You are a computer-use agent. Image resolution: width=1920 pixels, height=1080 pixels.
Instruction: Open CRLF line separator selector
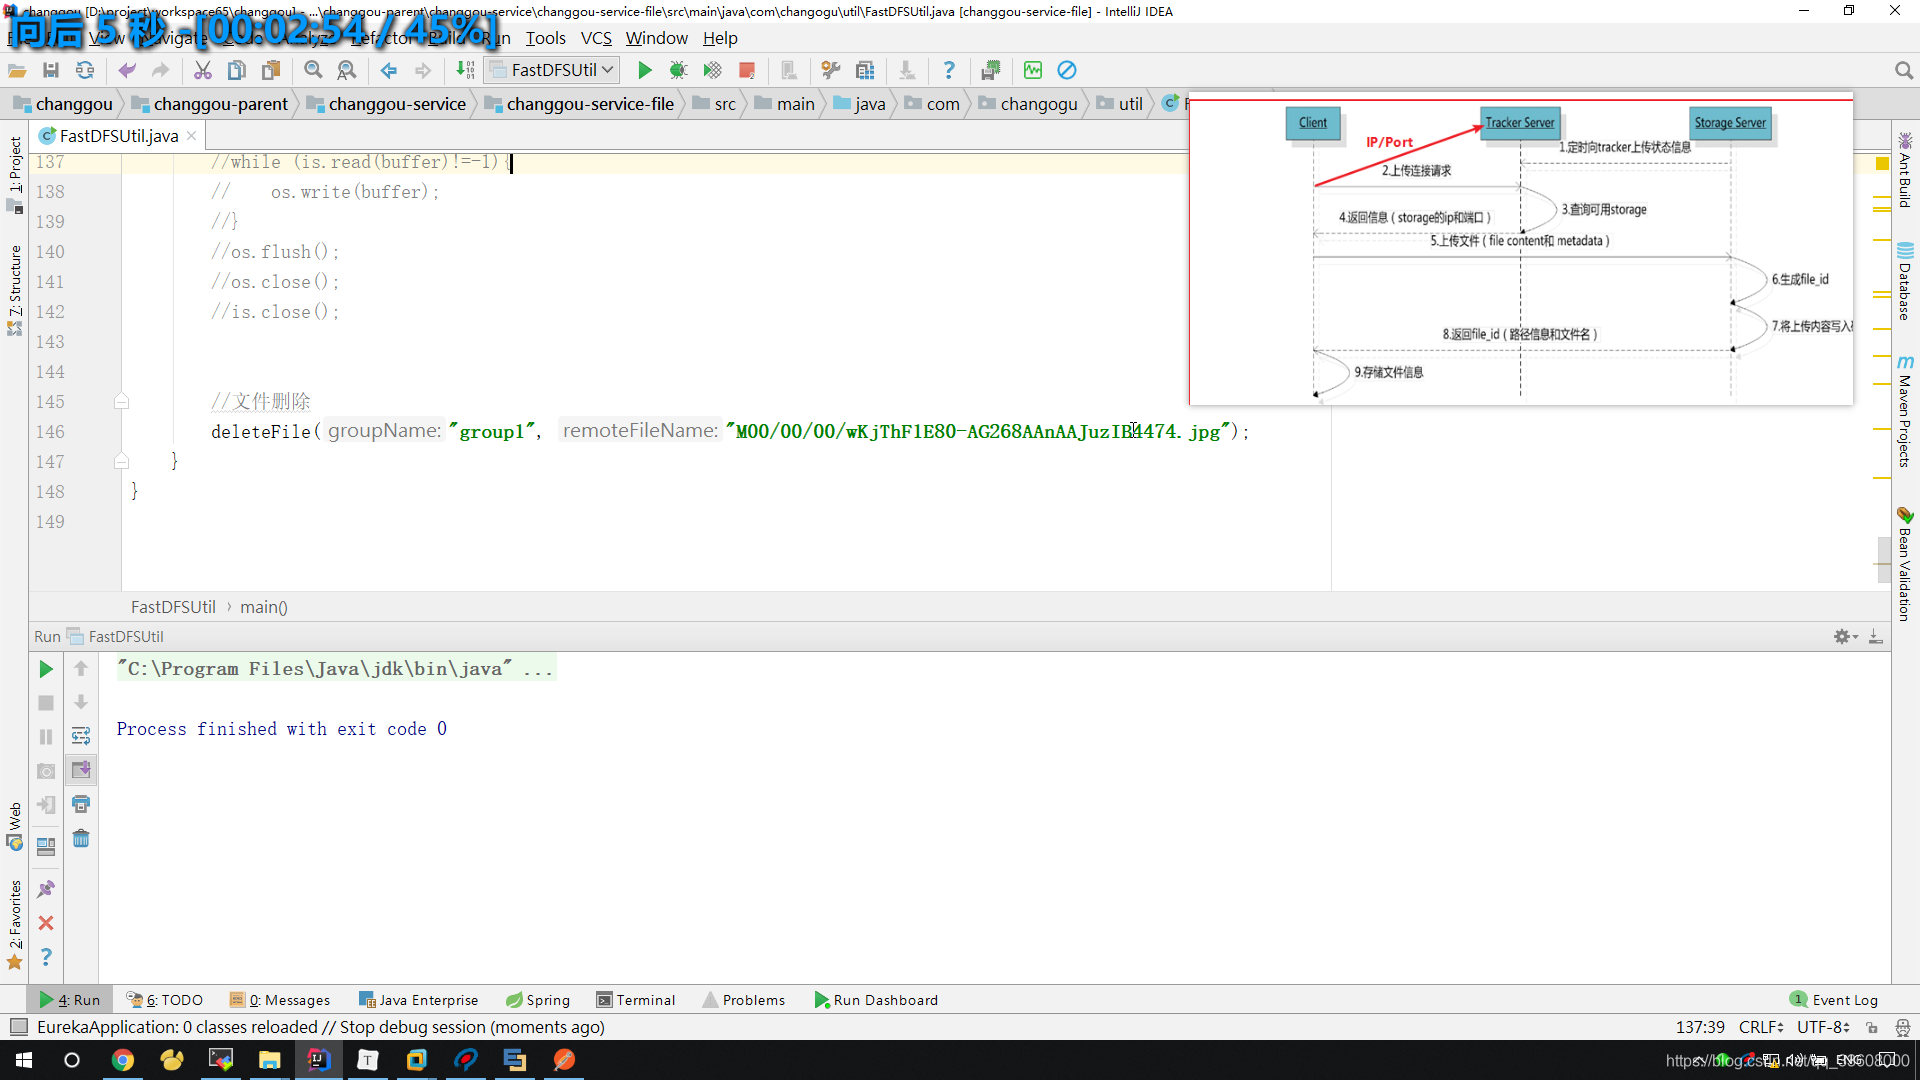1761,1027
